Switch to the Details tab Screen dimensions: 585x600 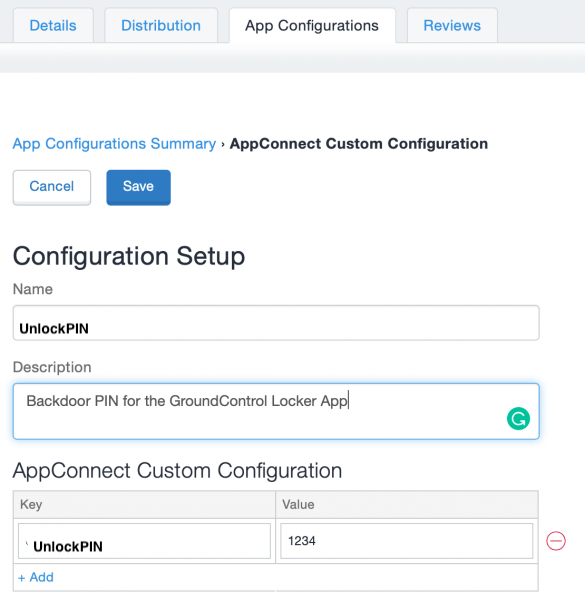coord(53,26)
